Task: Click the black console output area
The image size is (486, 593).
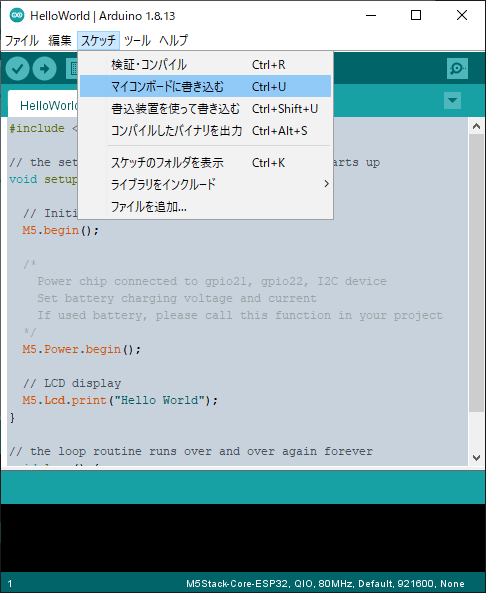Action: pos(243,537)
